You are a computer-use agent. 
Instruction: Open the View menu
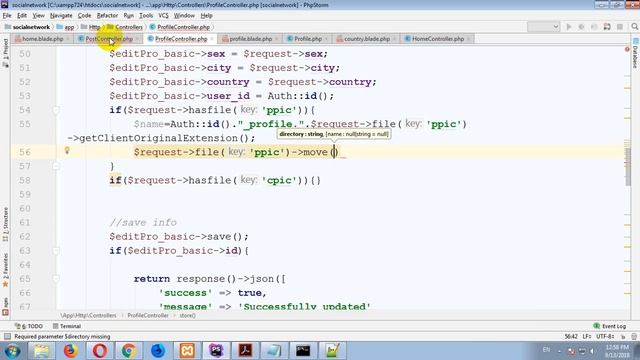point(38,16)
